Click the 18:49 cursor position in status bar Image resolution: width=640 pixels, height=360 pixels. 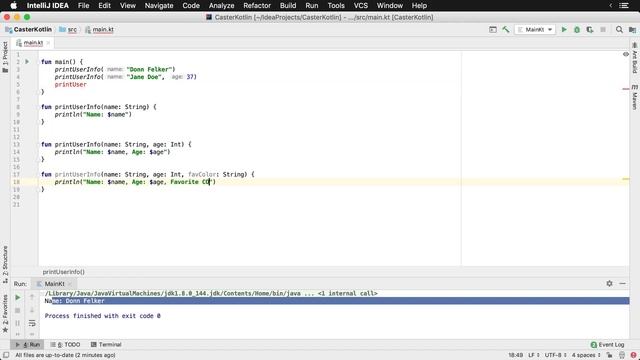pyautogui.click(x=515, y=355)
